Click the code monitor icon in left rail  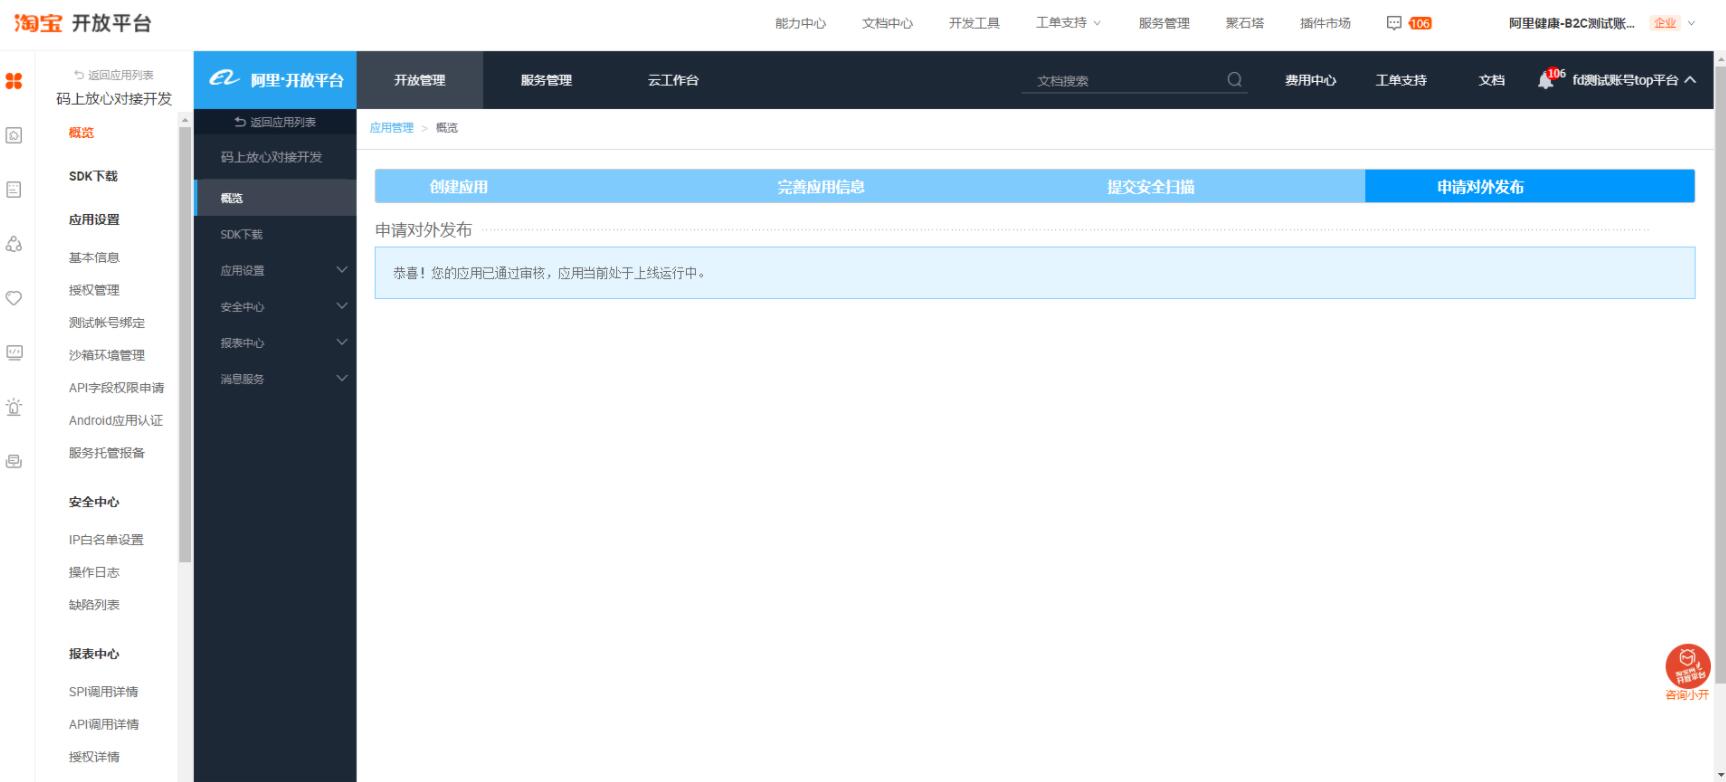coord(14,352)
